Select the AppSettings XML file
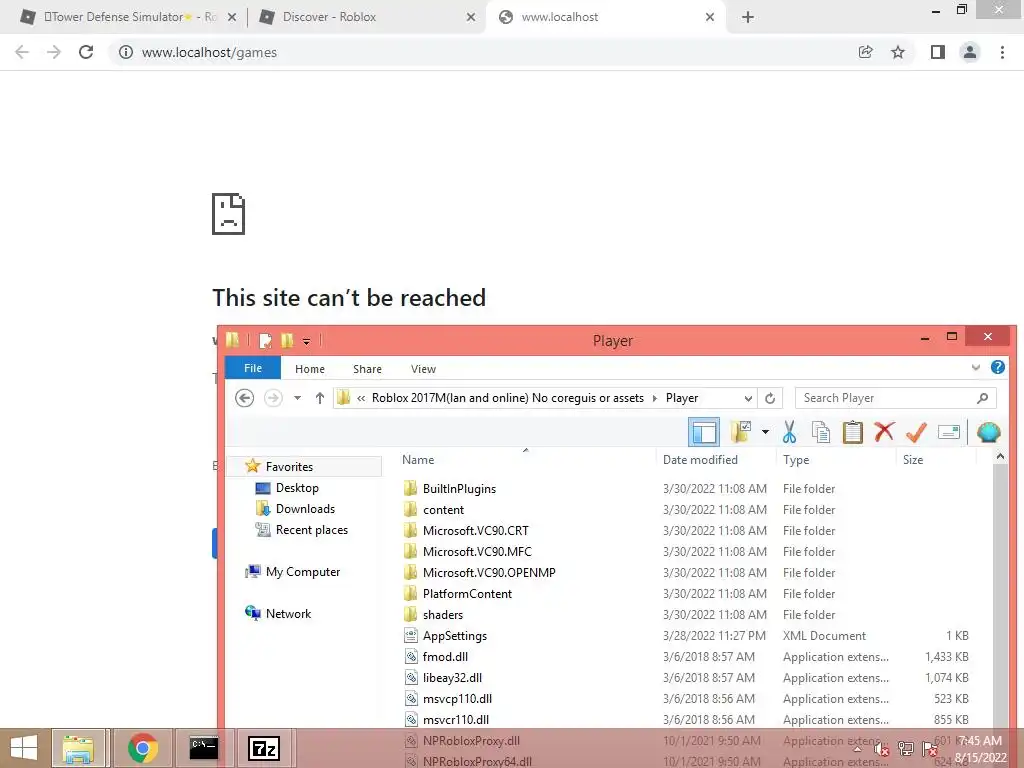This screenshot has height=768, width=1024. [x=455, y=635]
